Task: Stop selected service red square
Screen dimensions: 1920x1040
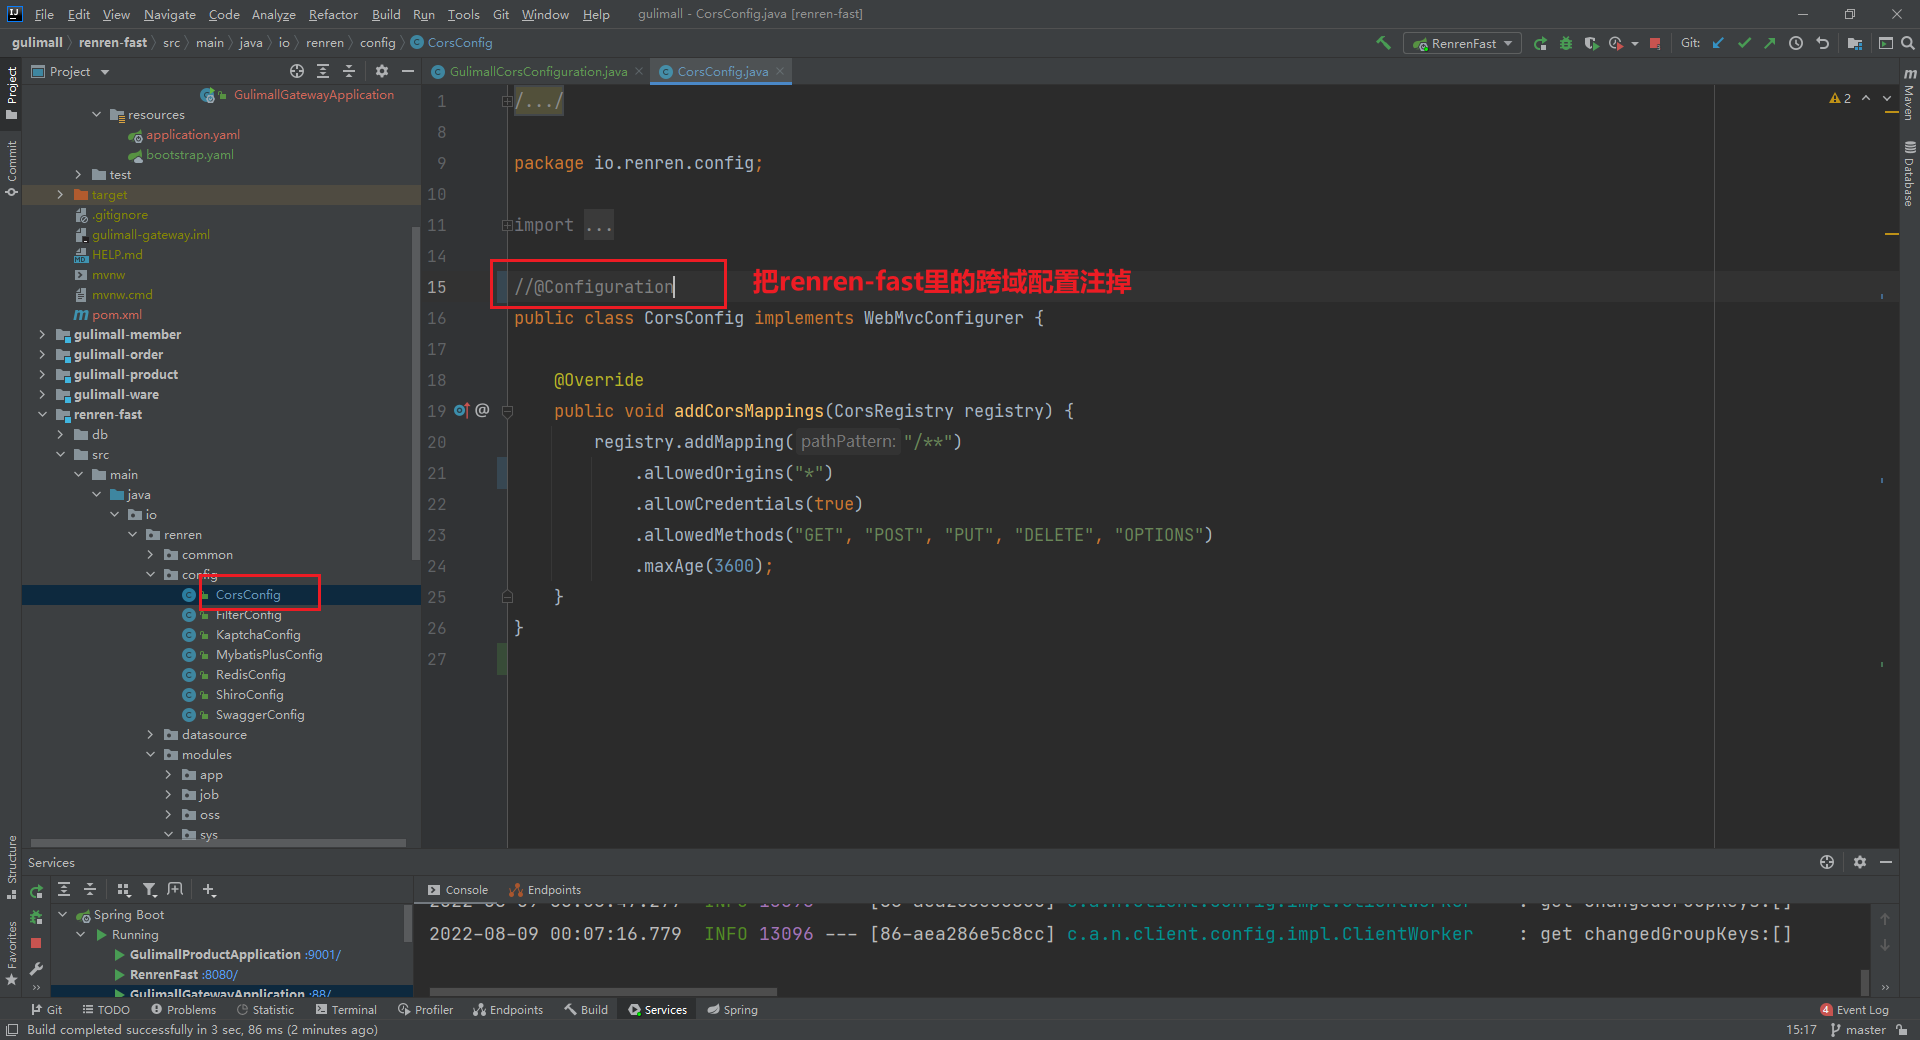Action: click(x=36, y=943)
